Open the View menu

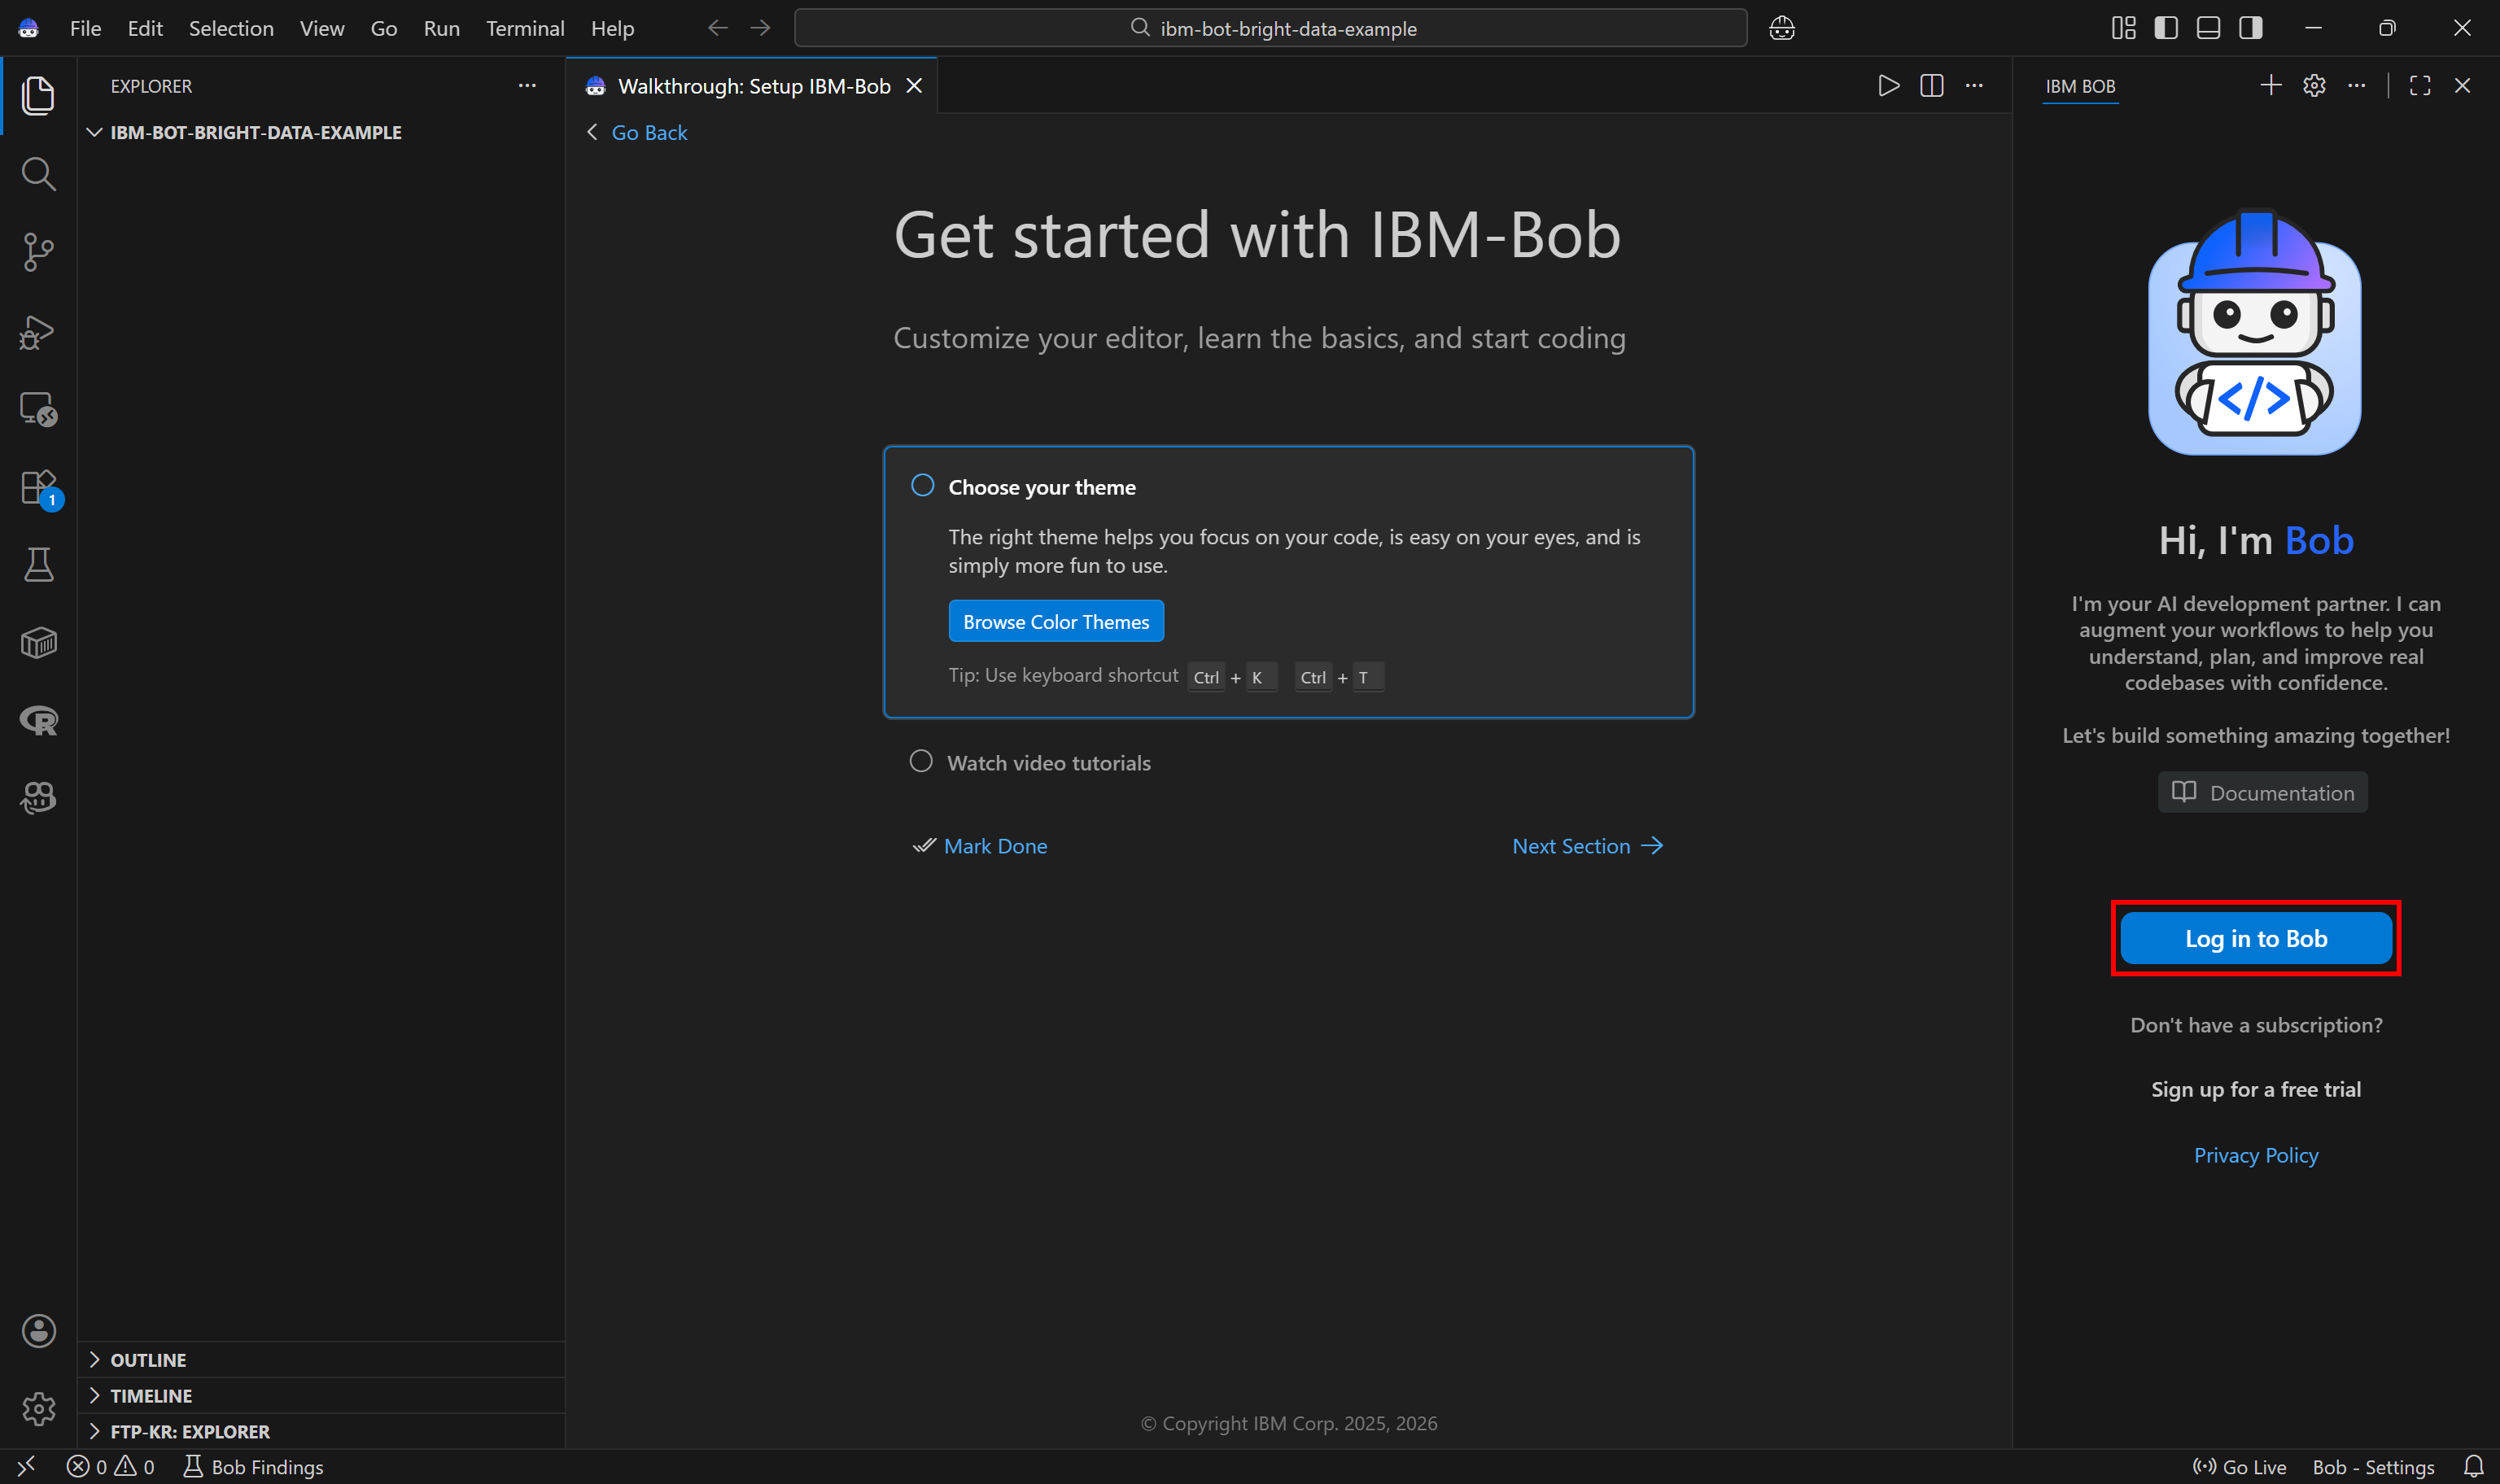(x=322, y=28)
